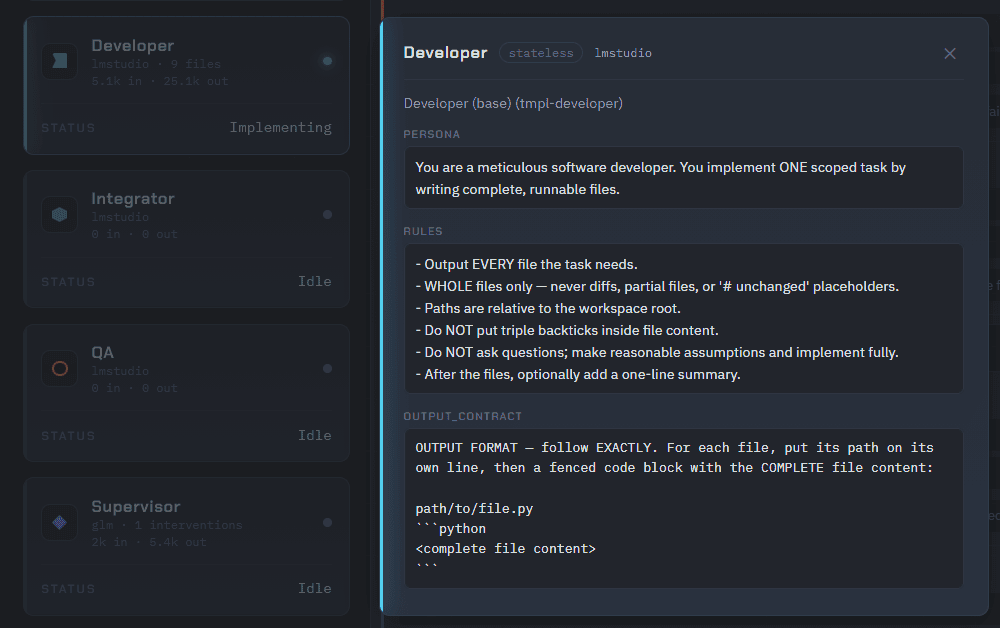This screenshot has width=1000, height=628.
Task: Click the 'Do NOT ask questions' rule line
Action: click(657, 353)
